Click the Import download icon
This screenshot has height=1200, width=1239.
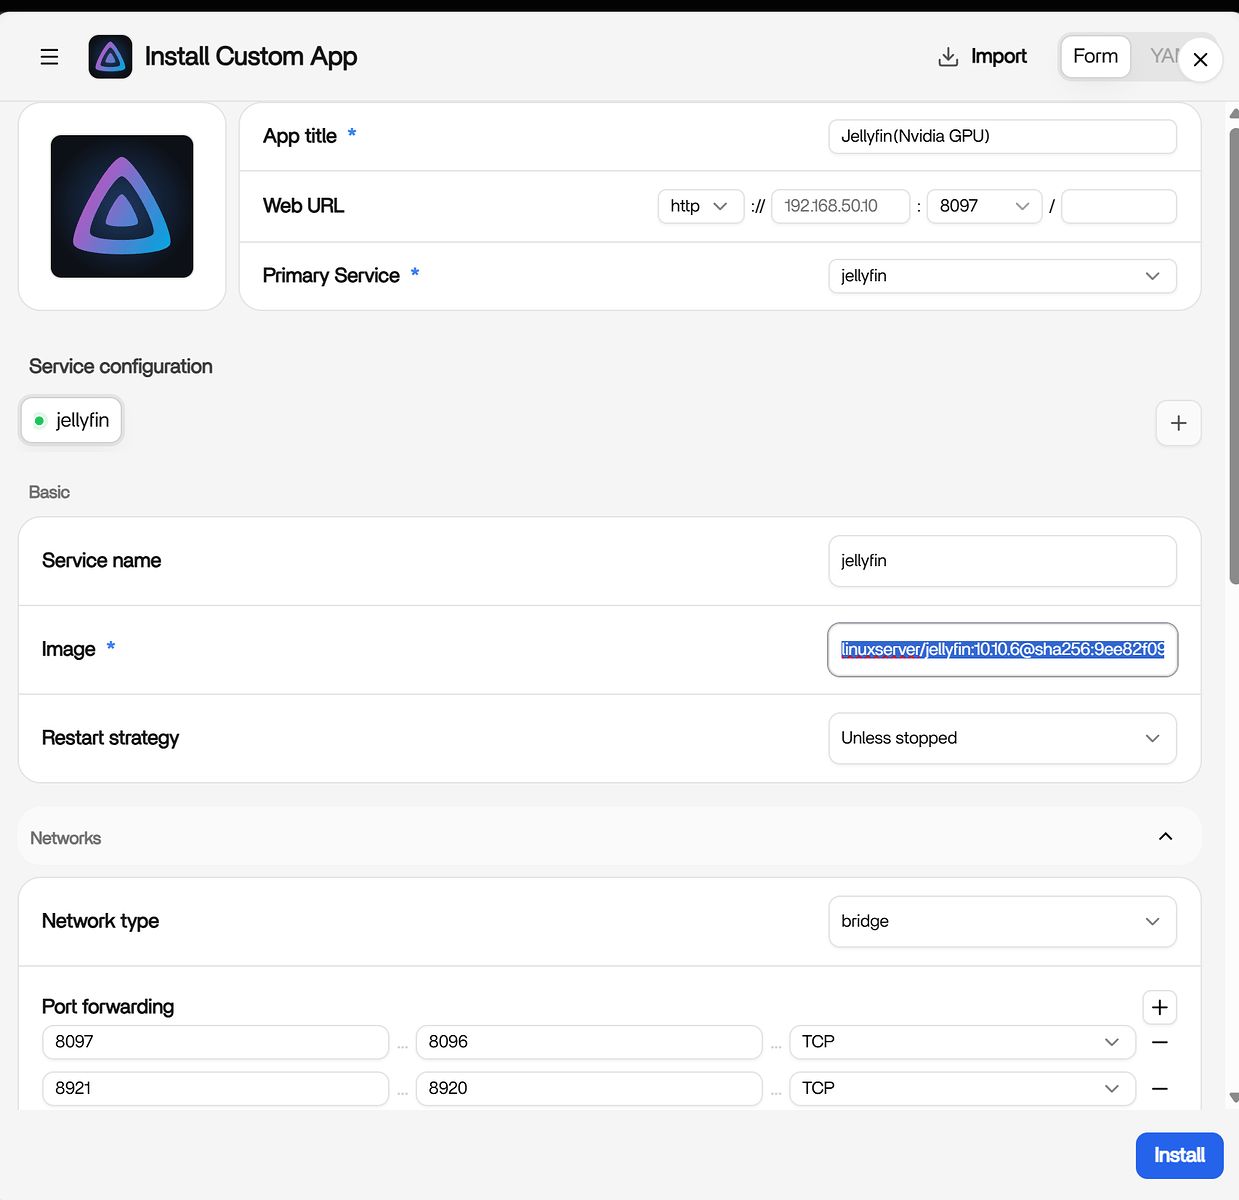tap(948, 57)
